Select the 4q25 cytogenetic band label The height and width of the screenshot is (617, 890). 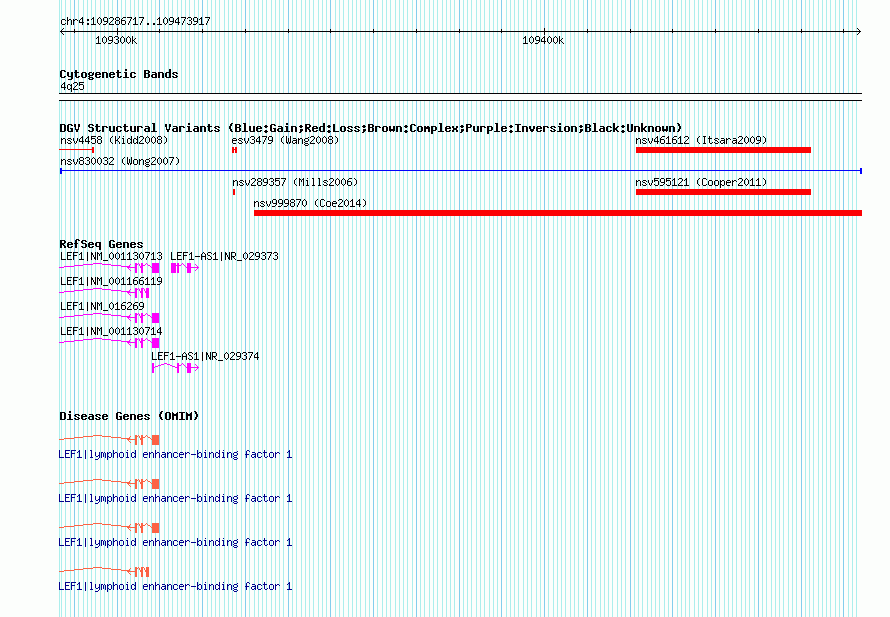[72, 86]
